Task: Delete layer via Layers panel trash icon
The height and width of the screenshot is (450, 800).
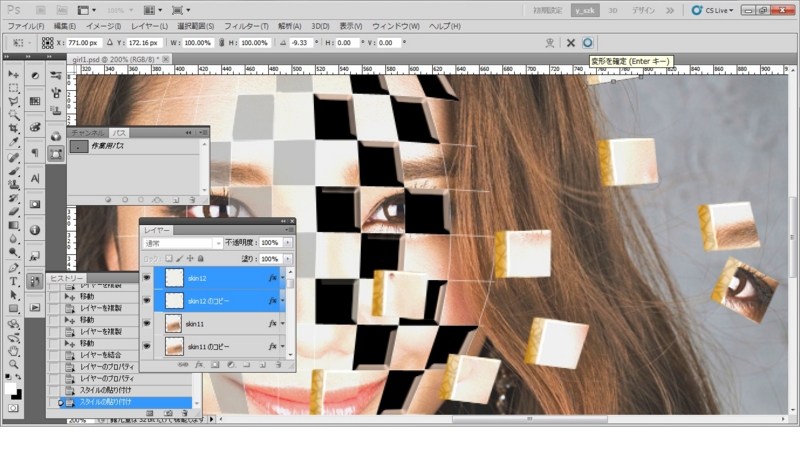Action: coord(278,365)
